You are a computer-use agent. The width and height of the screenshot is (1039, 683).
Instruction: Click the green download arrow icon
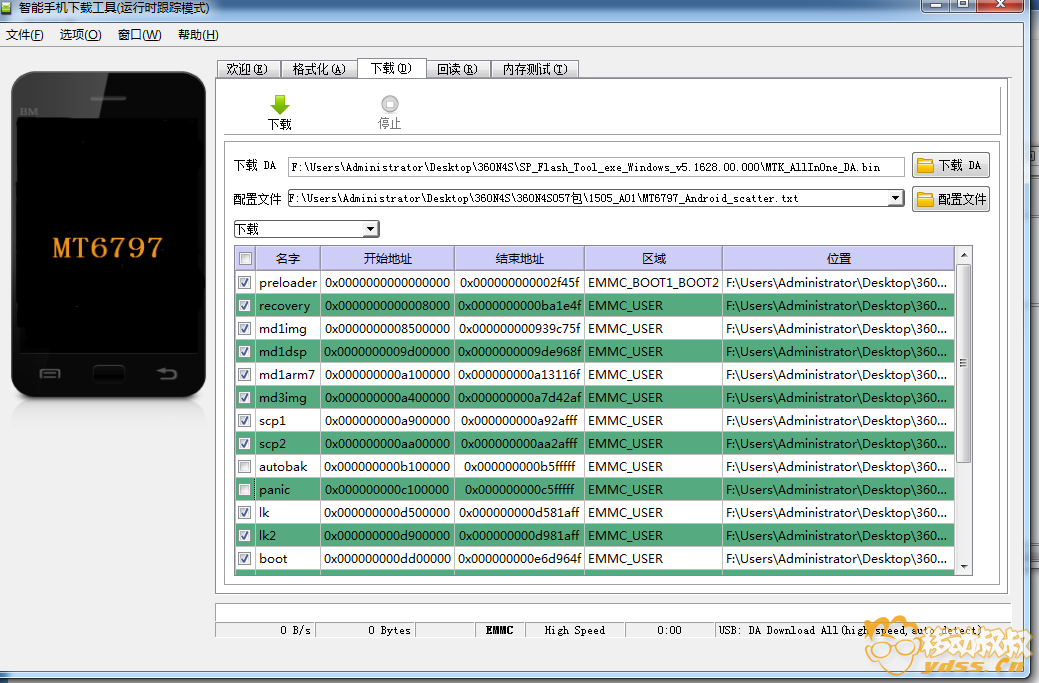[x=280, y=104]
